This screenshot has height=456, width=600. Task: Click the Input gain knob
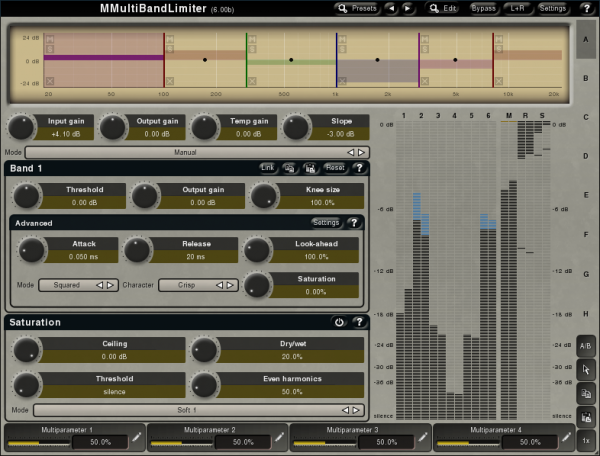(x=20, y=127)
